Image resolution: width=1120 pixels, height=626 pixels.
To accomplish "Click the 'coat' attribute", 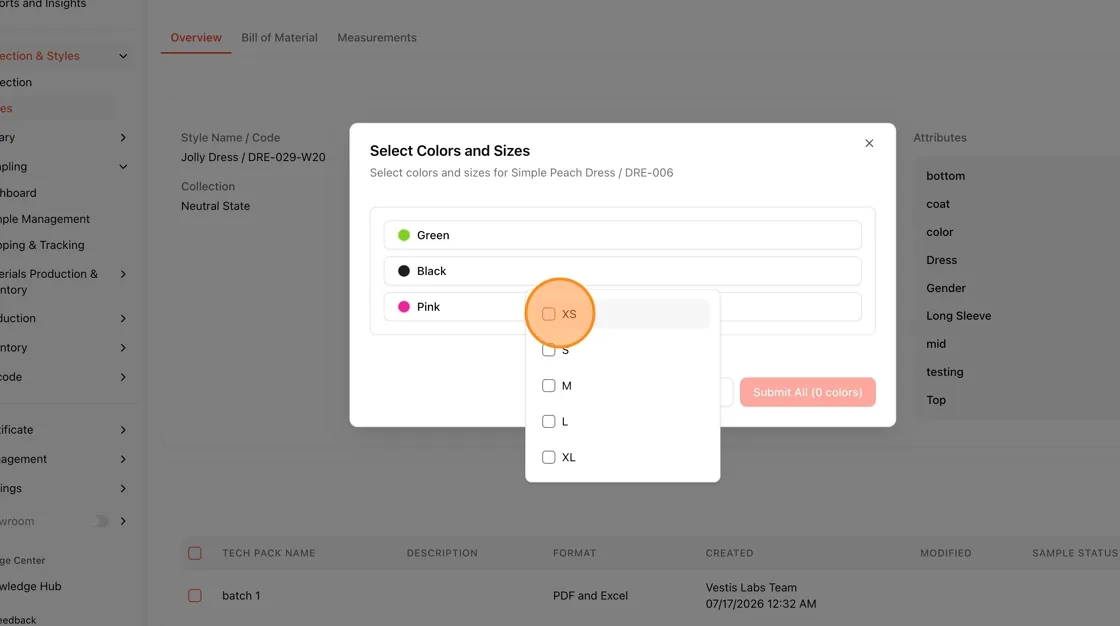I will 938,204.
